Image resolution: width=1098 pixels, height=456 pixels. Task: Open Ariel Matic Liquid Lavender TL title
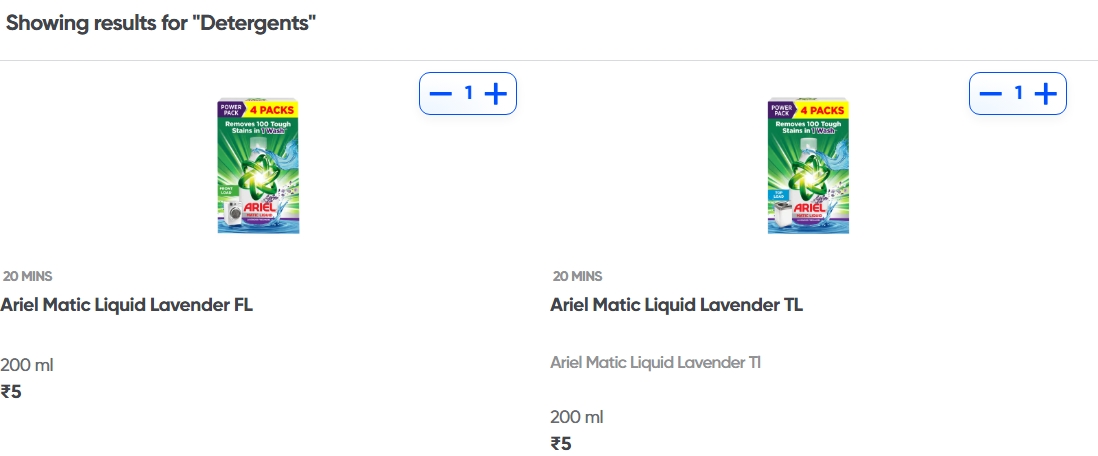[x=677, y=305]
